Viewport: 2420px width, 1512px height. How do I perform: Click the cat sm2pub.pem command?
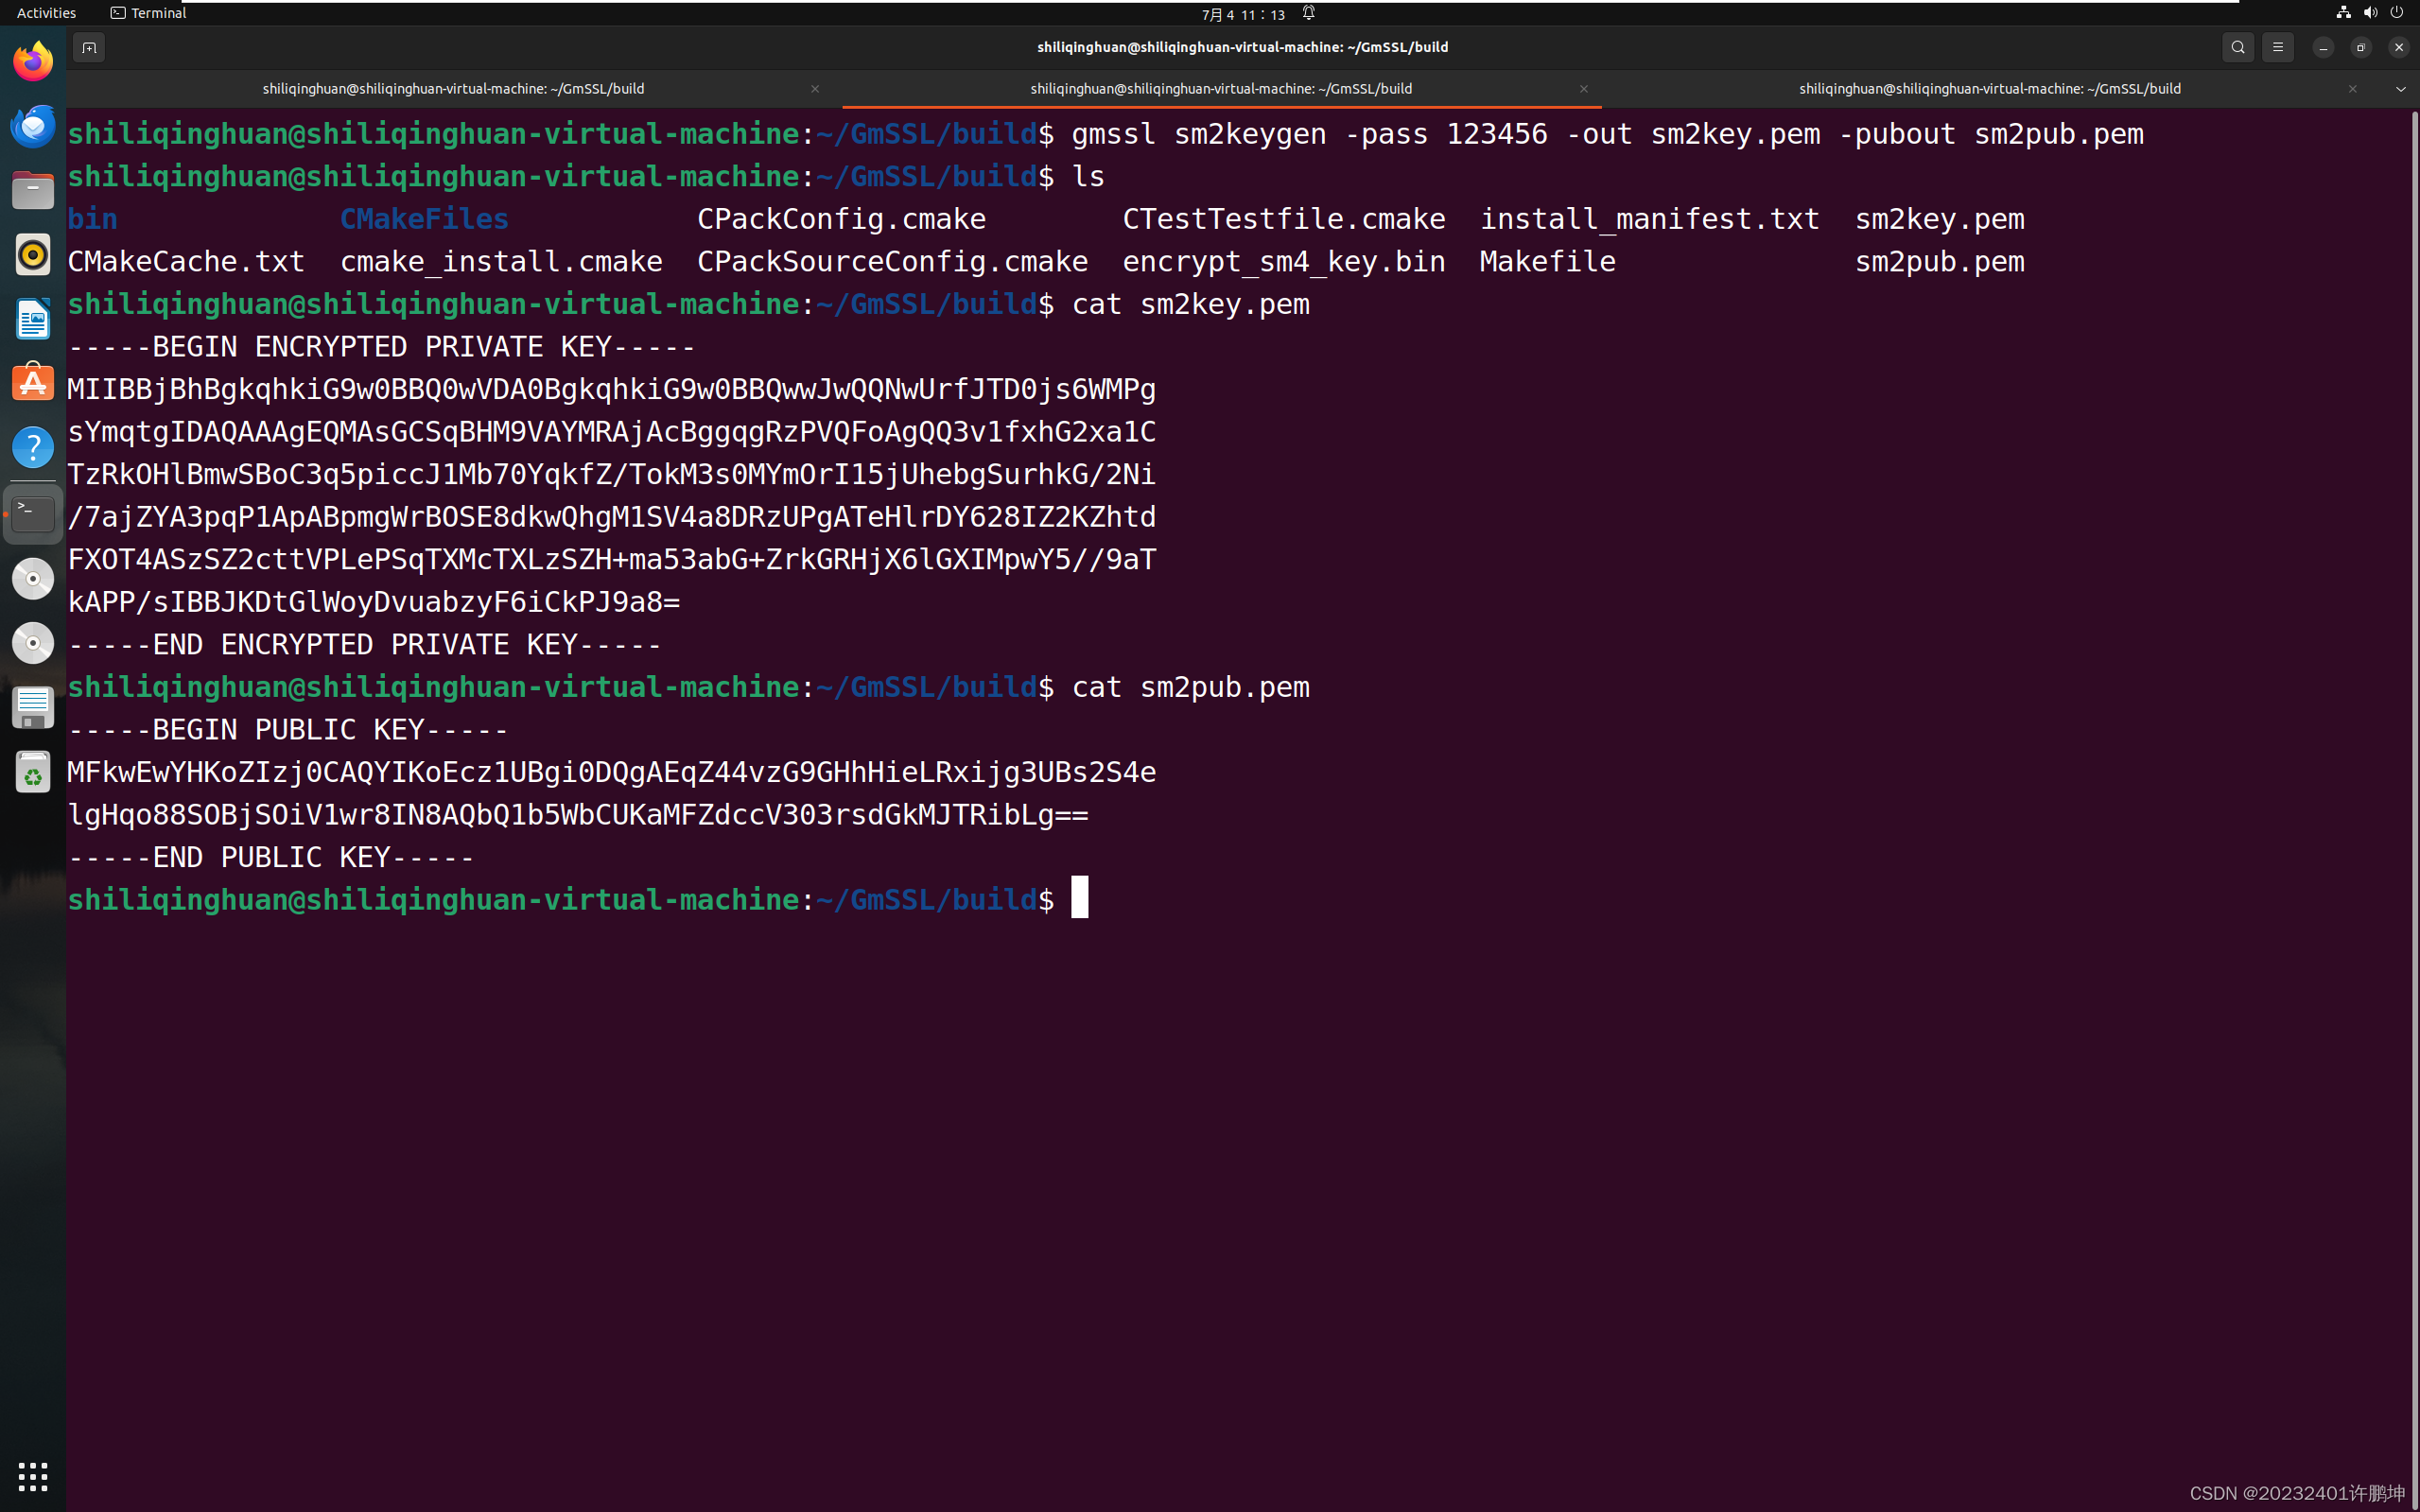(x=1191, y=687)
